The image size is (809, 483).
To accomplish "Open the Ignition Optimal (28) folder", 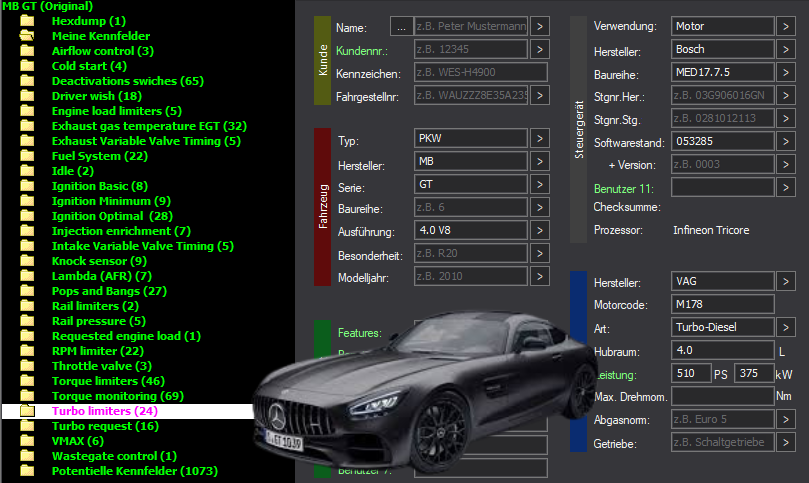I will tap(112, 216).
